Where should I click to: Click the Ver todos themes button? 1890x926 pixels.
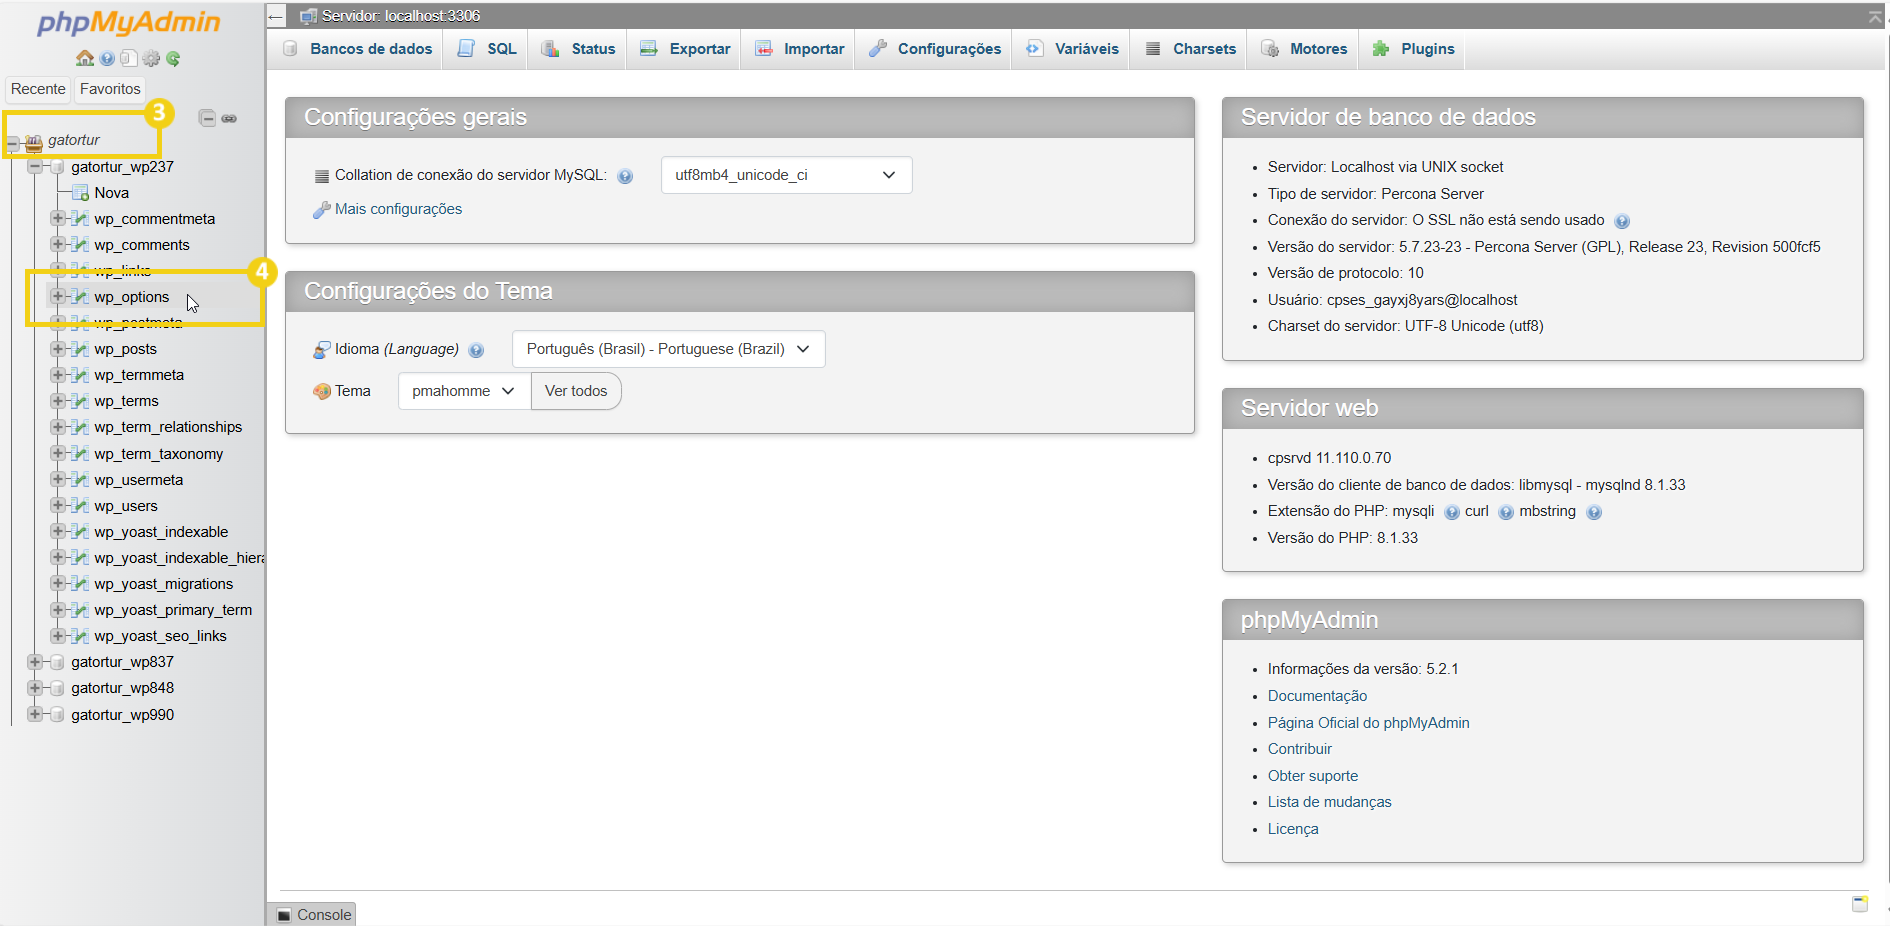point(576,391)
